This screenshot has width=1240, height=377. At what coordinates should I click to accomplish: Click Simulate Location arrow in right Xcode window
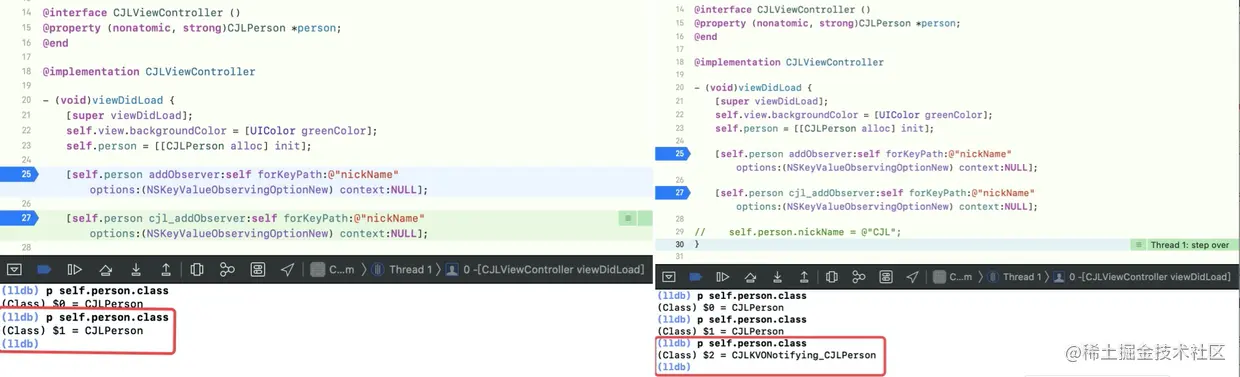click(x=912, y=277)
